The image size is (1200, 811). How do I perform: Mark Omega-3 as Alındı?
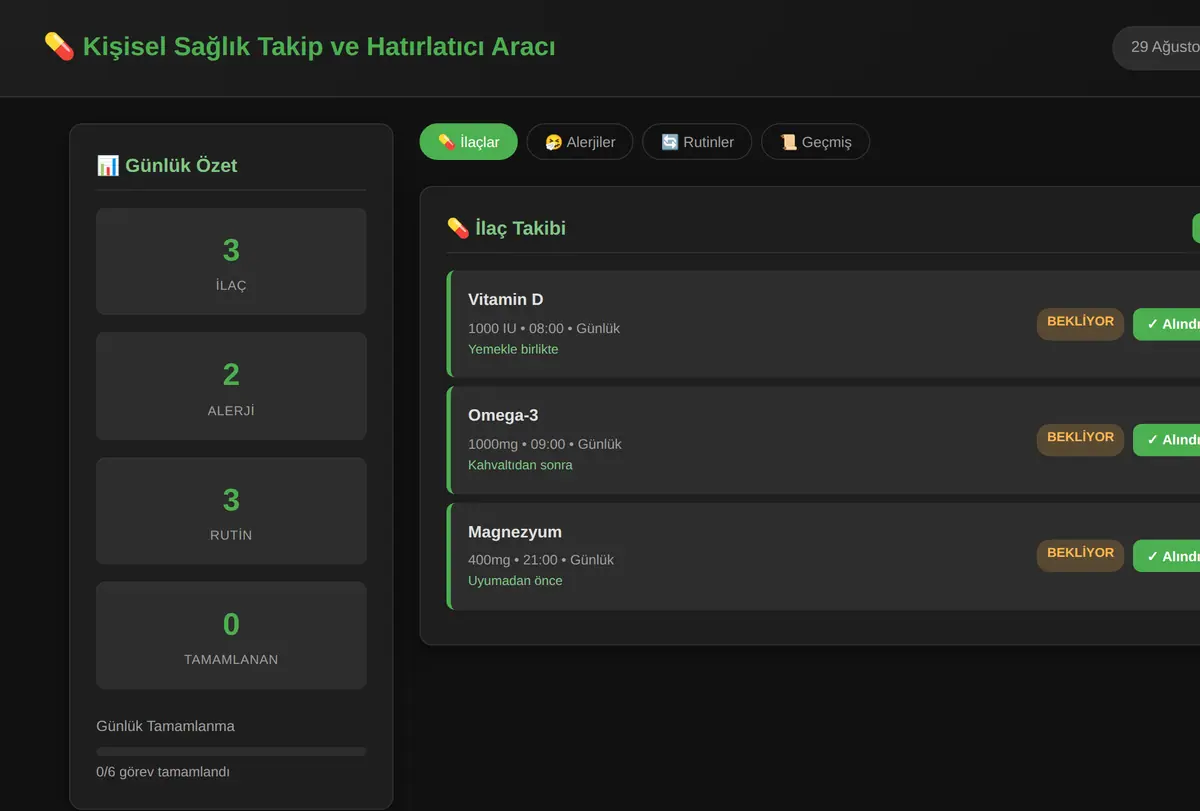tap(1167, 440)
